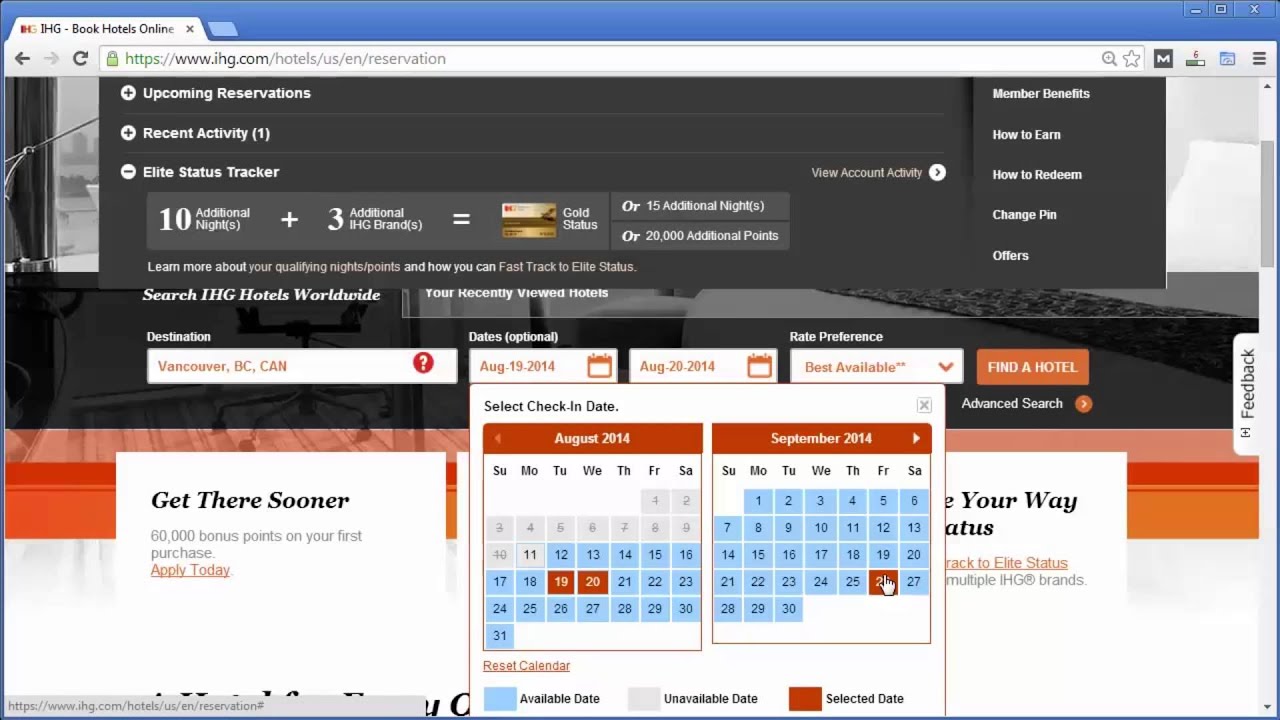Click the zoom magnifier icon in address bar
This screenshot has width=1280, height=720.
pyautogui.click(x=1109, y=59)
